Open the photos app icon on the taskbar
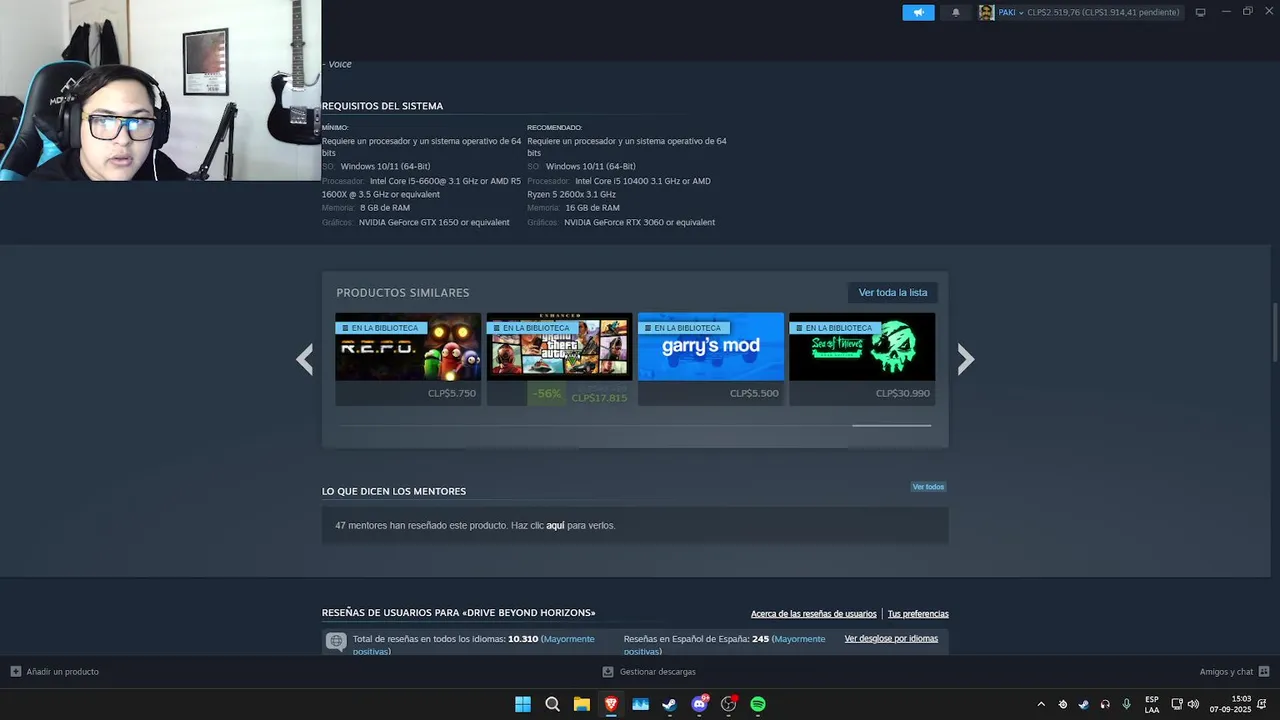 640,704
